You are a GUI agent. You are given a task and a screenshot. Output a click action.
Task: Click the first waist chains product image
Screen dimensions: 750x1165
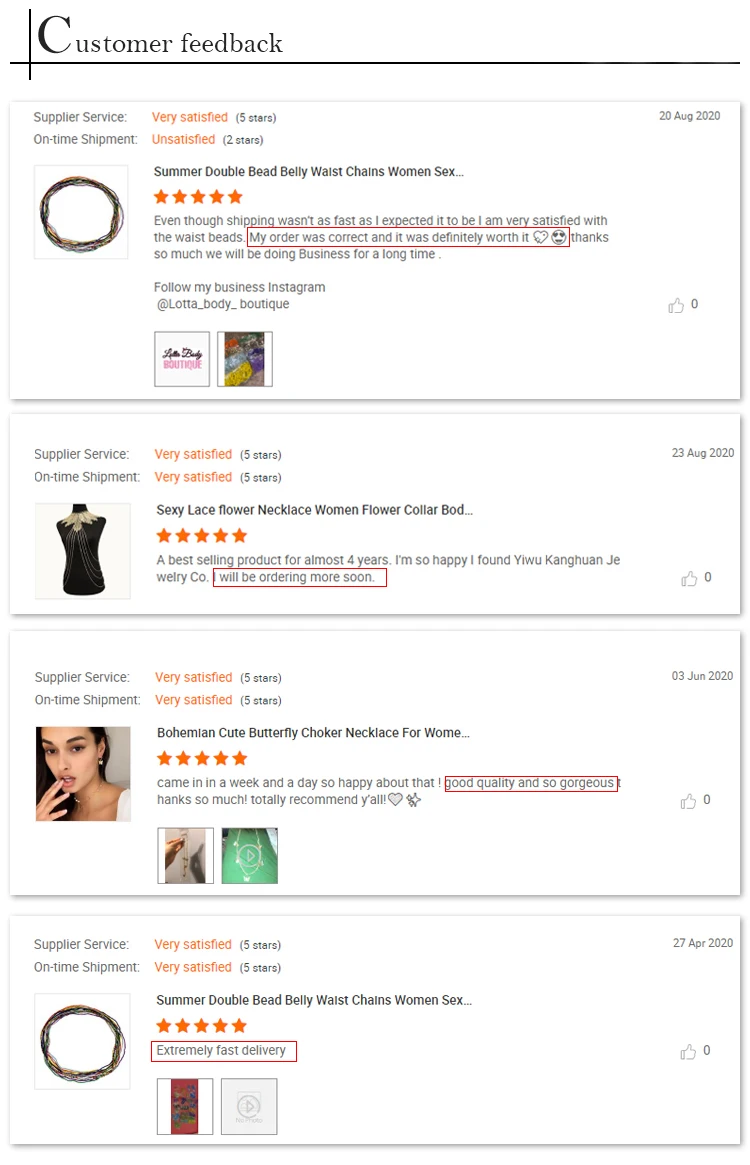[81, 212]
